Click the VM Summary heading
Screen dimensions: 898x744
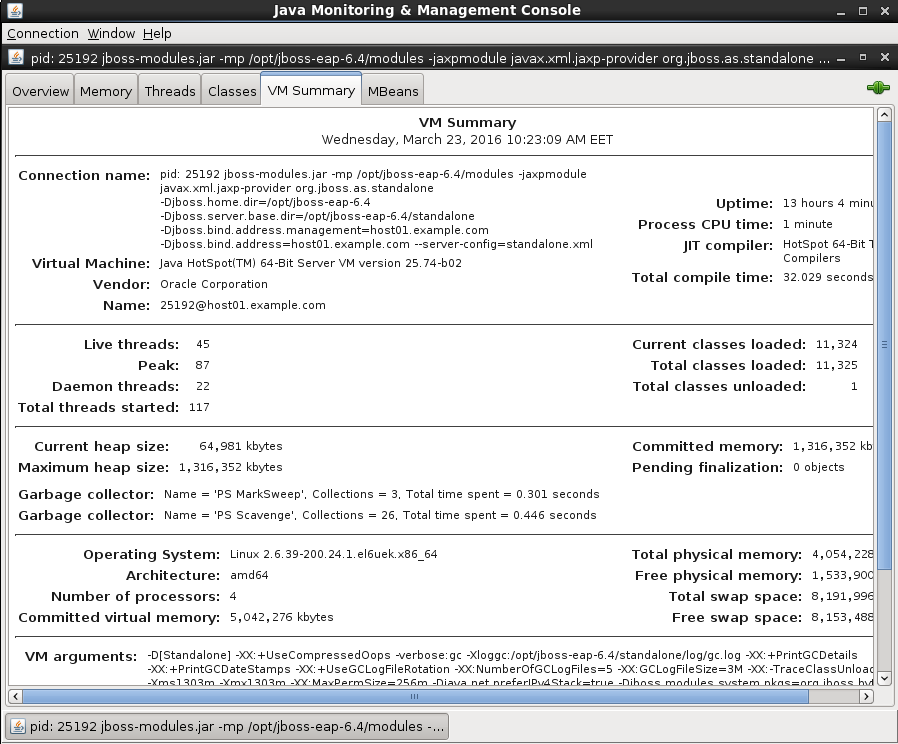(467, 123)
